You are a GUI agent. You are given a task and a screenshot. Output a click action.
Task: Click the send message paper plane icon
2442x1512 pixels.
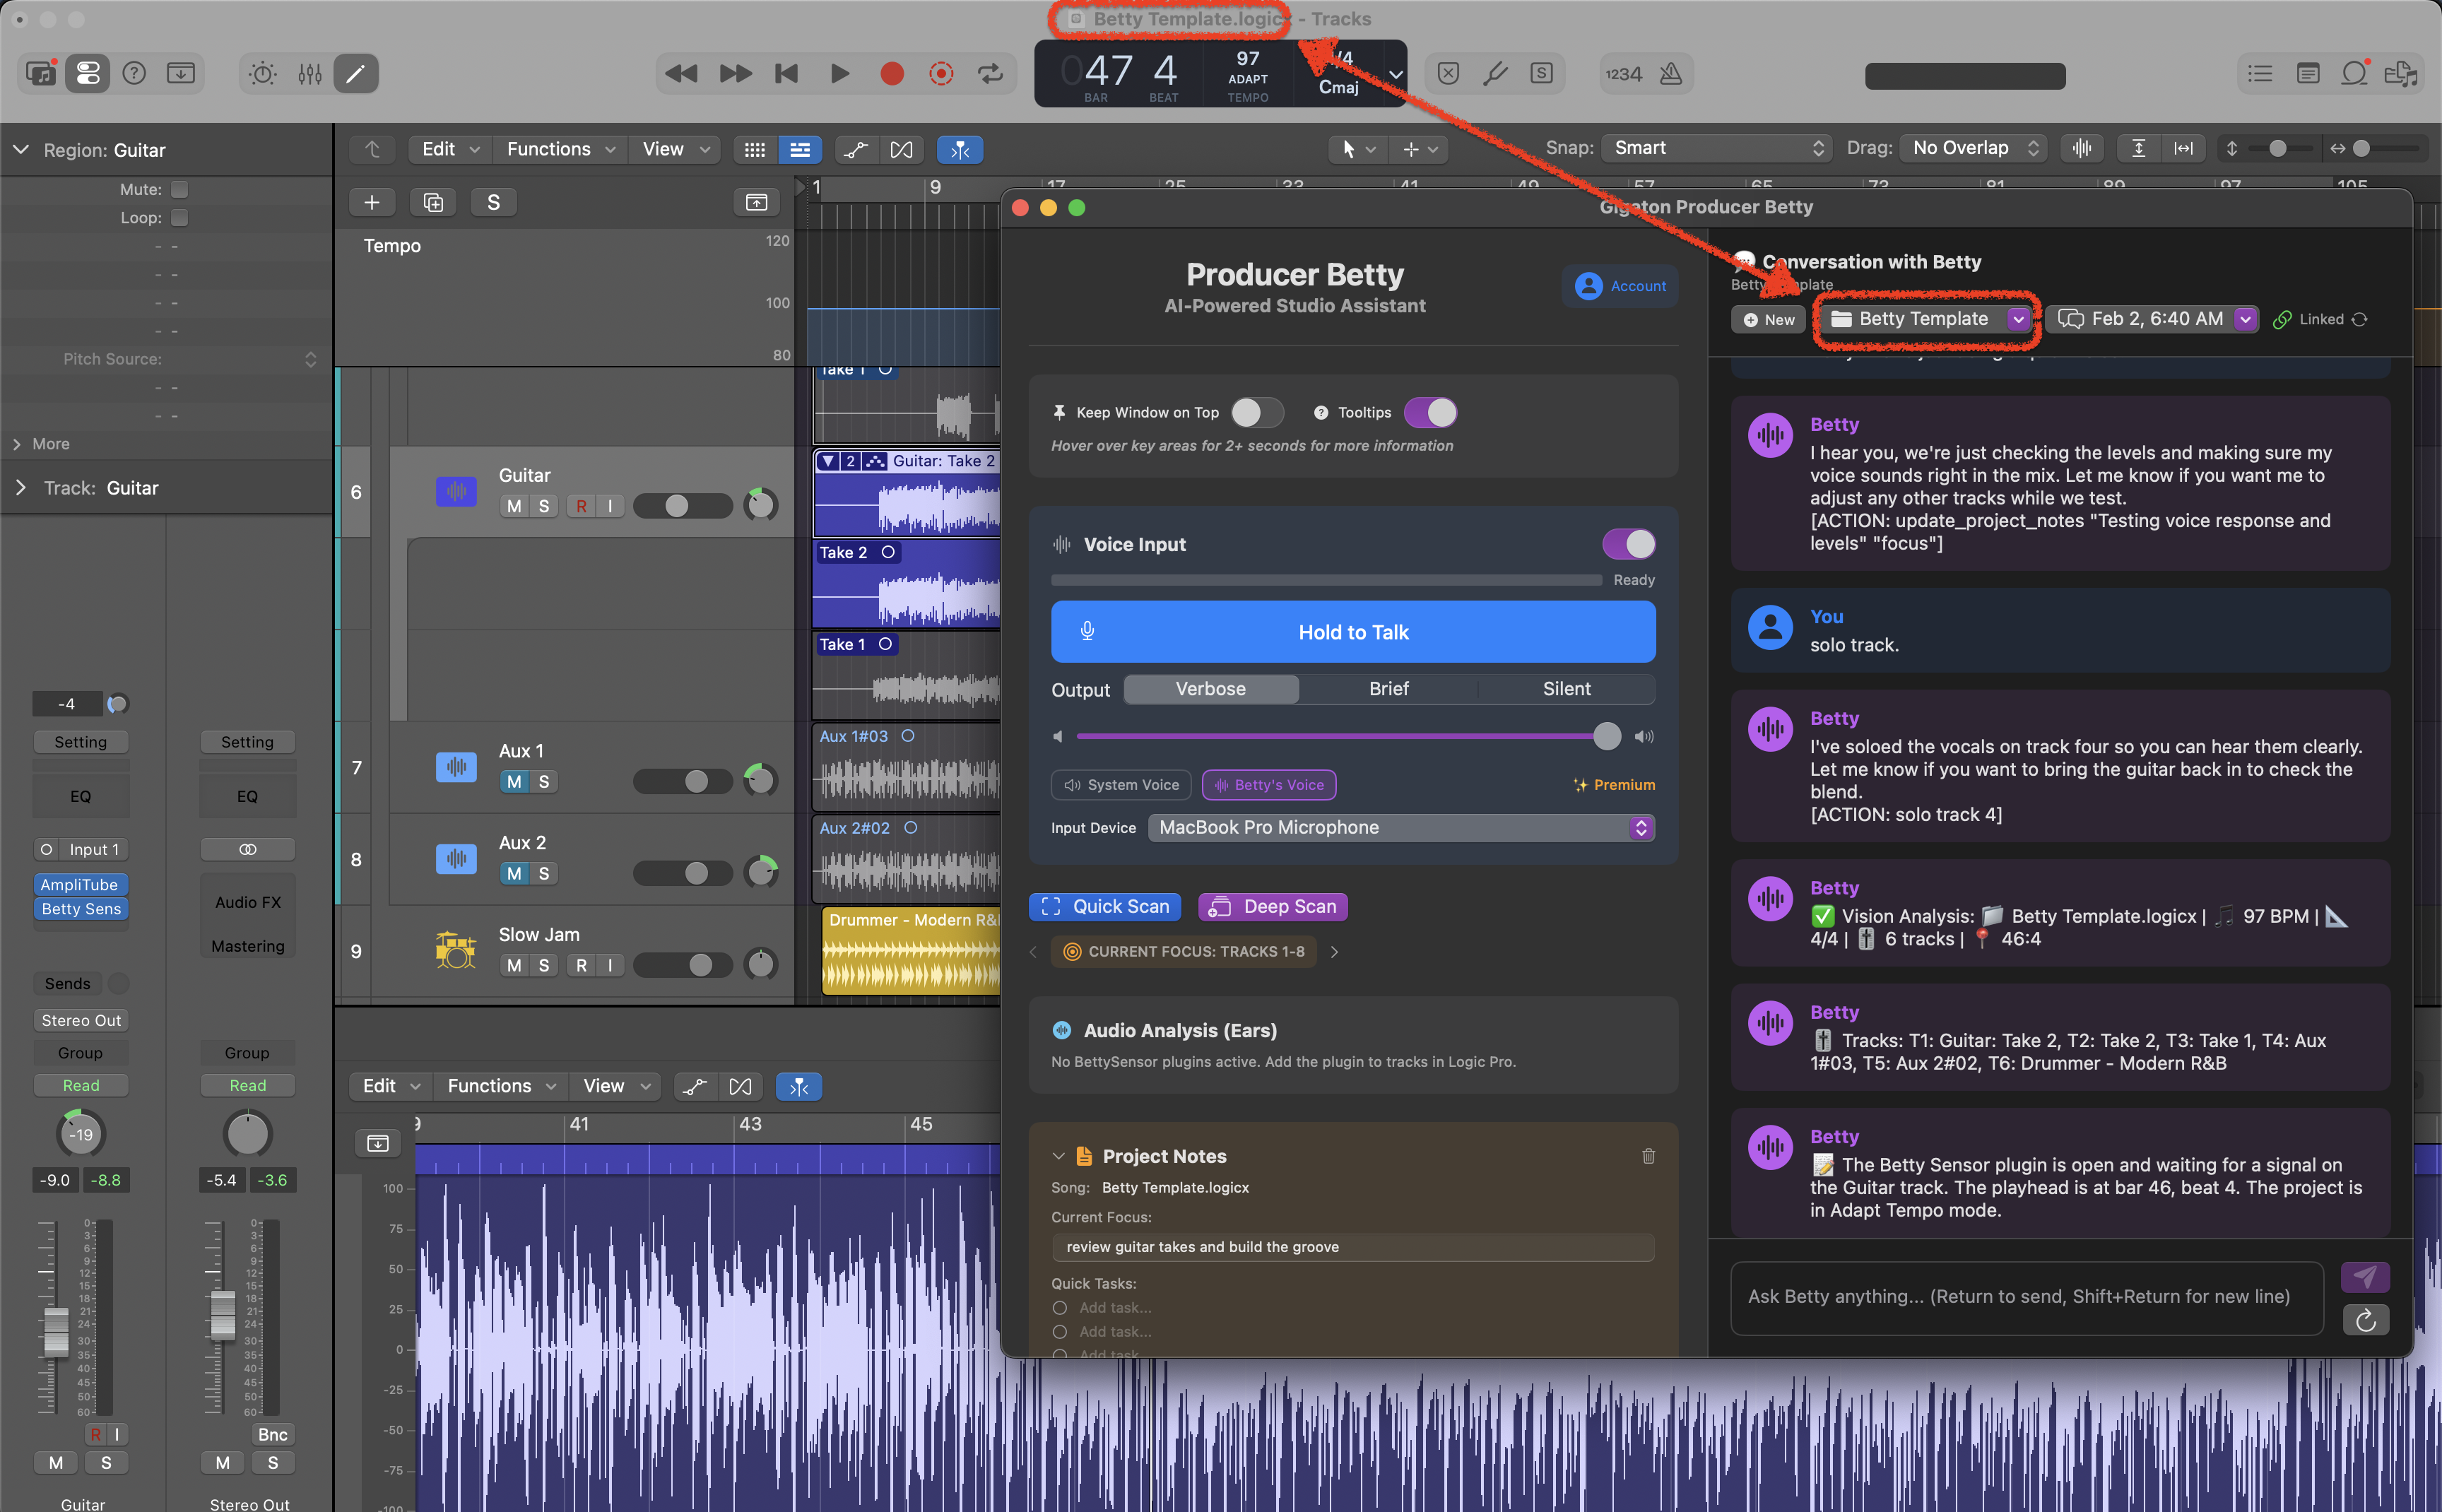point(2365,1276)
